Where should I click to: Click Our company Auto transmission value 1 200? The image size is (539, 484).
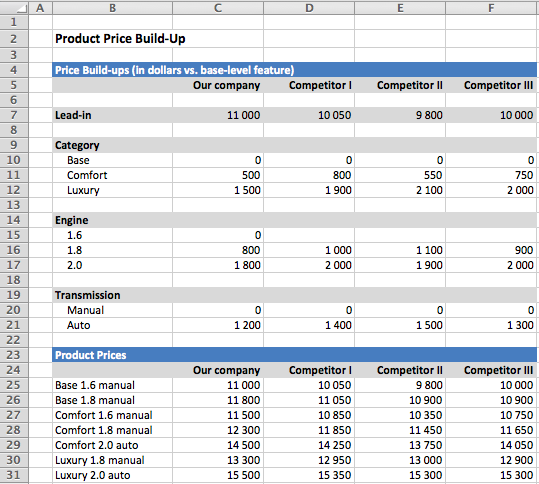(x=218, y=325)
